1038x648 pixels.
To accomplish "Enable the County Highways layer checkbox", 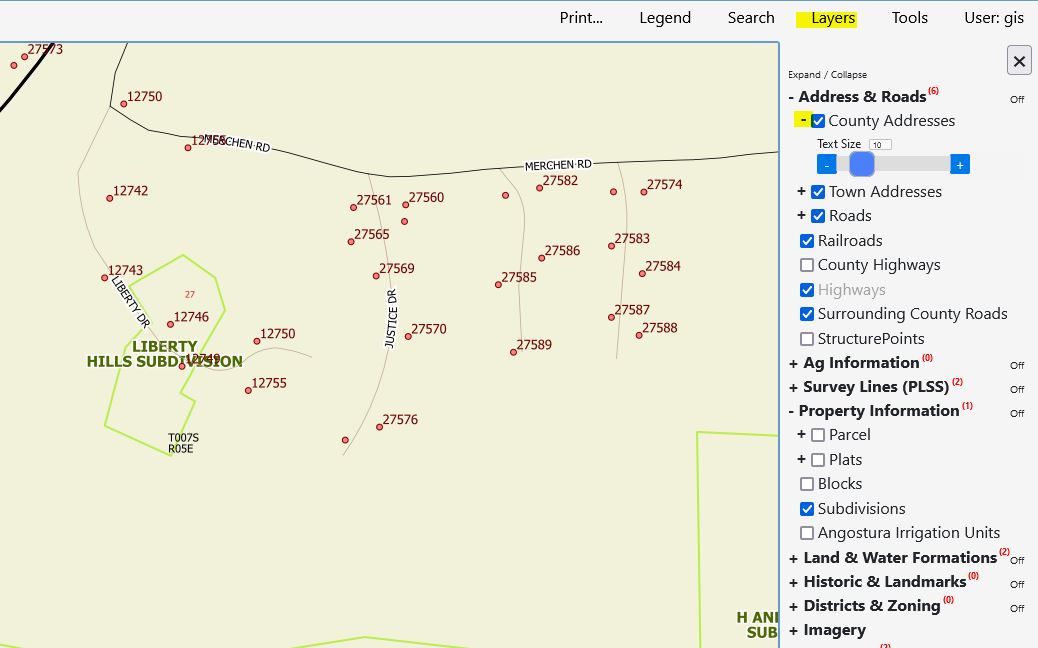I will 806,265.
